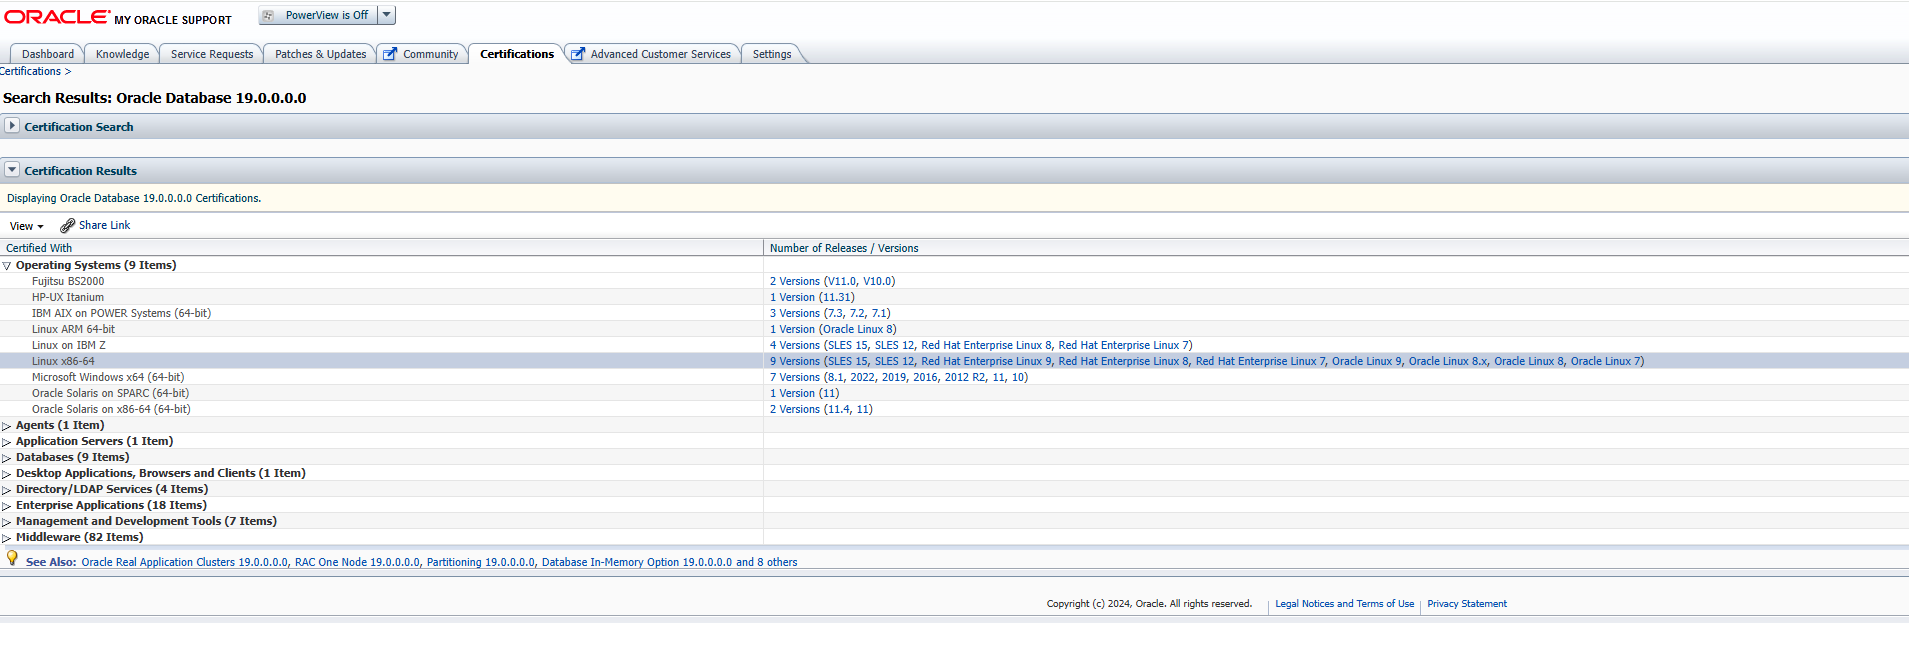Open Microsoft Windows x64 7 Versions link

coord(899,377)
